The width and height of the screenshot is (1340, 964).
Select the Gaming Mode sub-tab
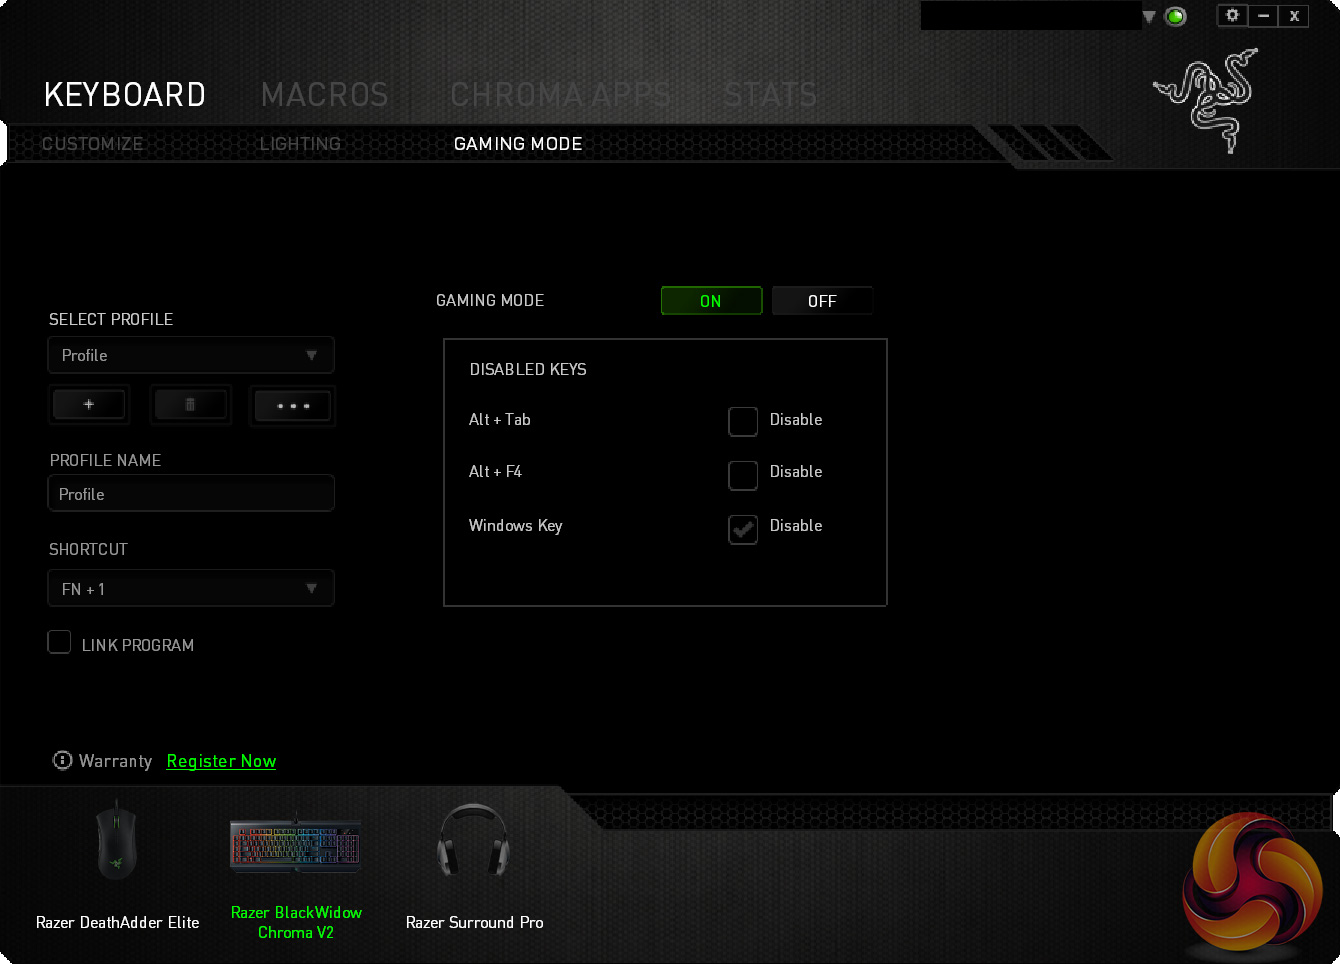(x=518, y=144)
